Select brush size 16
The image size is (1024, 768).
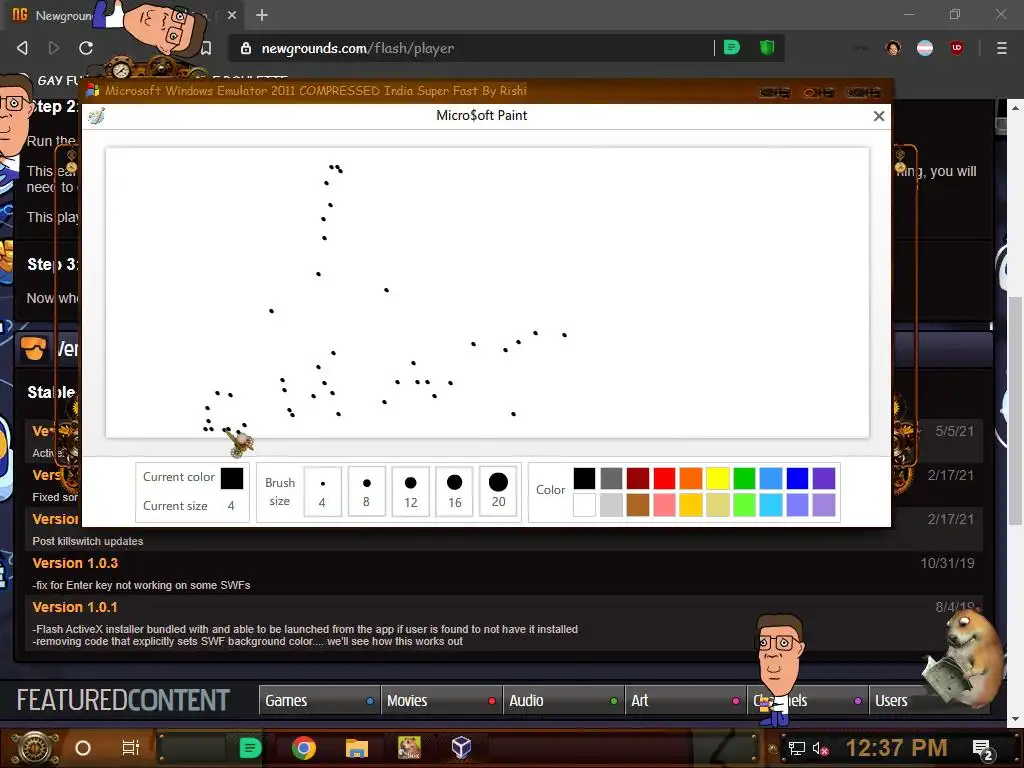pyautogui.click(x=455, y=492)
